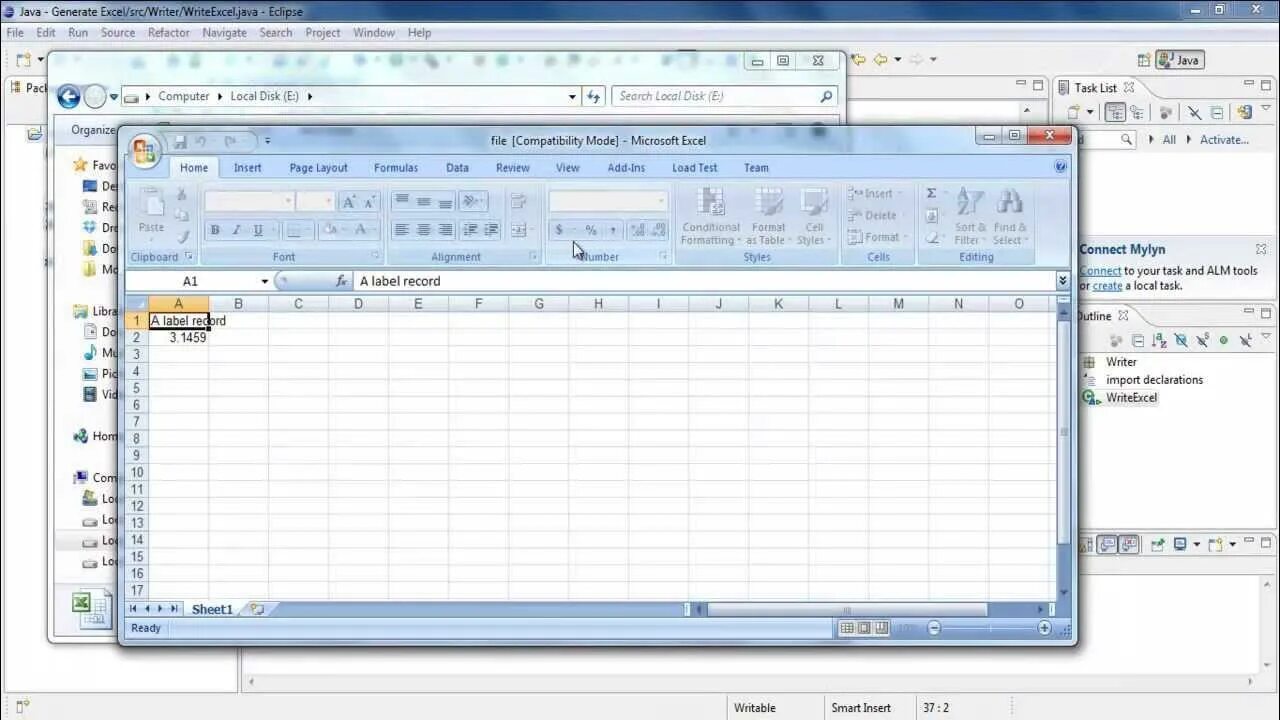This screenshot has width=1280, height=720.
Task: Click the Insert Worksheet tab icon
Action: (257, 609)
